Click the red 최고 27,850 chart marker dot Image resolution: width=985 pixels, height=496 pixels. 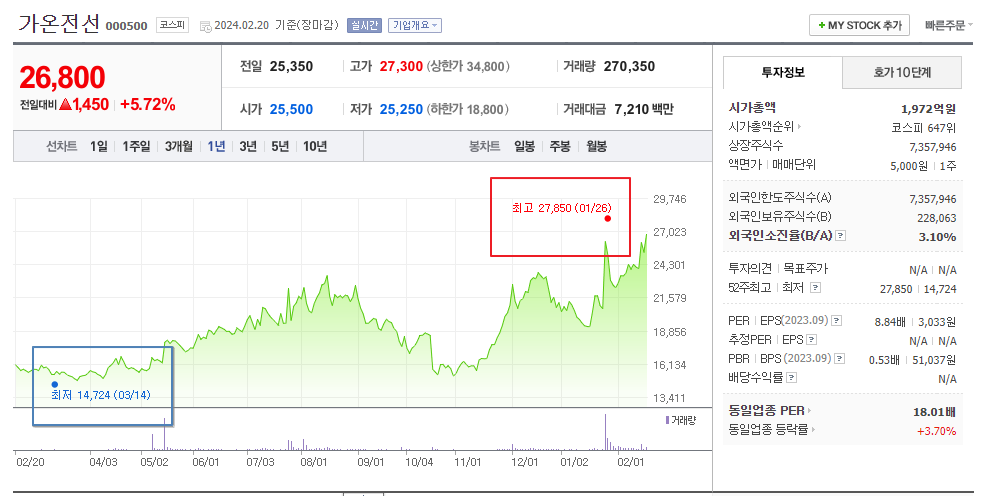tap(607, 218)
